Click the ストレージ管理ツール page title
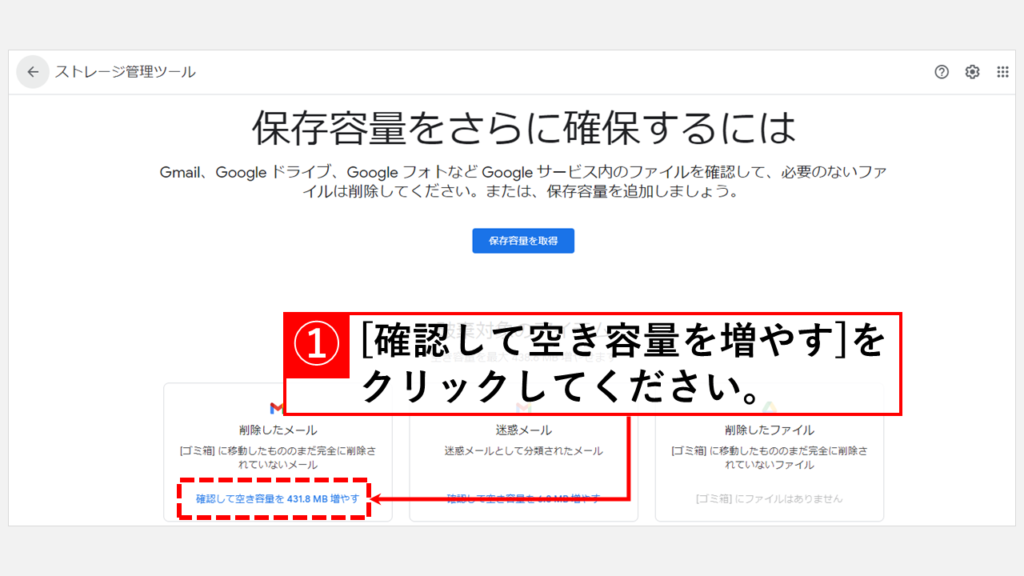The height and width of the screenshot is (576, 1024). tap(125, 72)
